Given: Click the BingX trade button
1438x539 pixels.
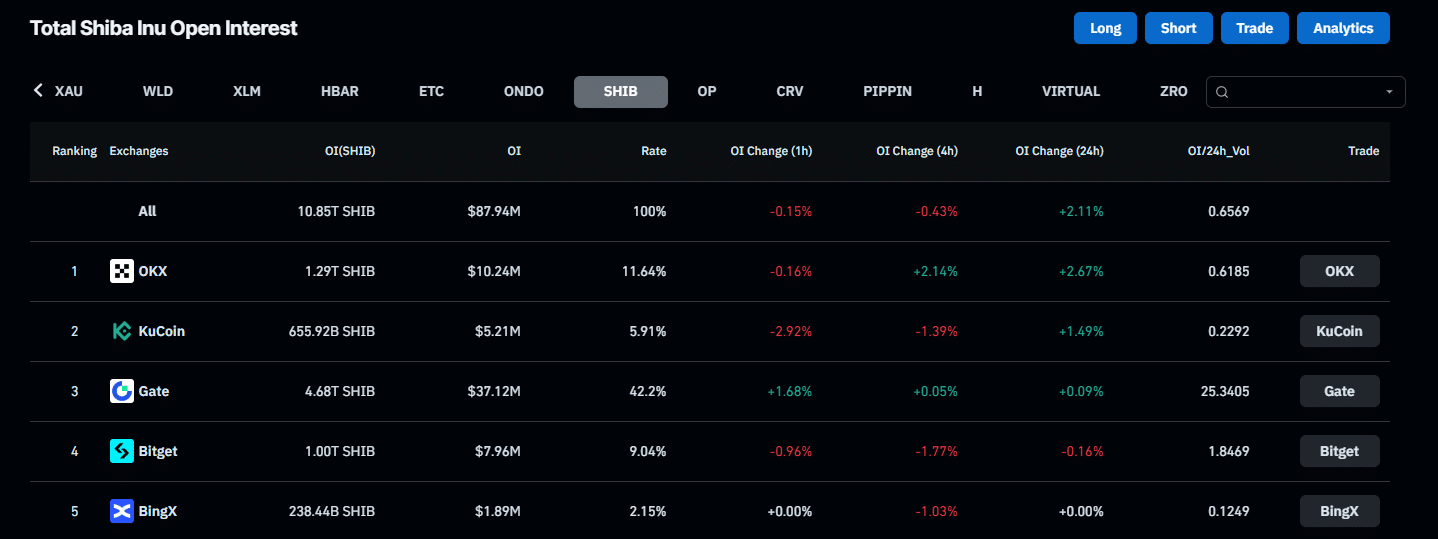Looking at the screenshot, I should coord(1339,511).
